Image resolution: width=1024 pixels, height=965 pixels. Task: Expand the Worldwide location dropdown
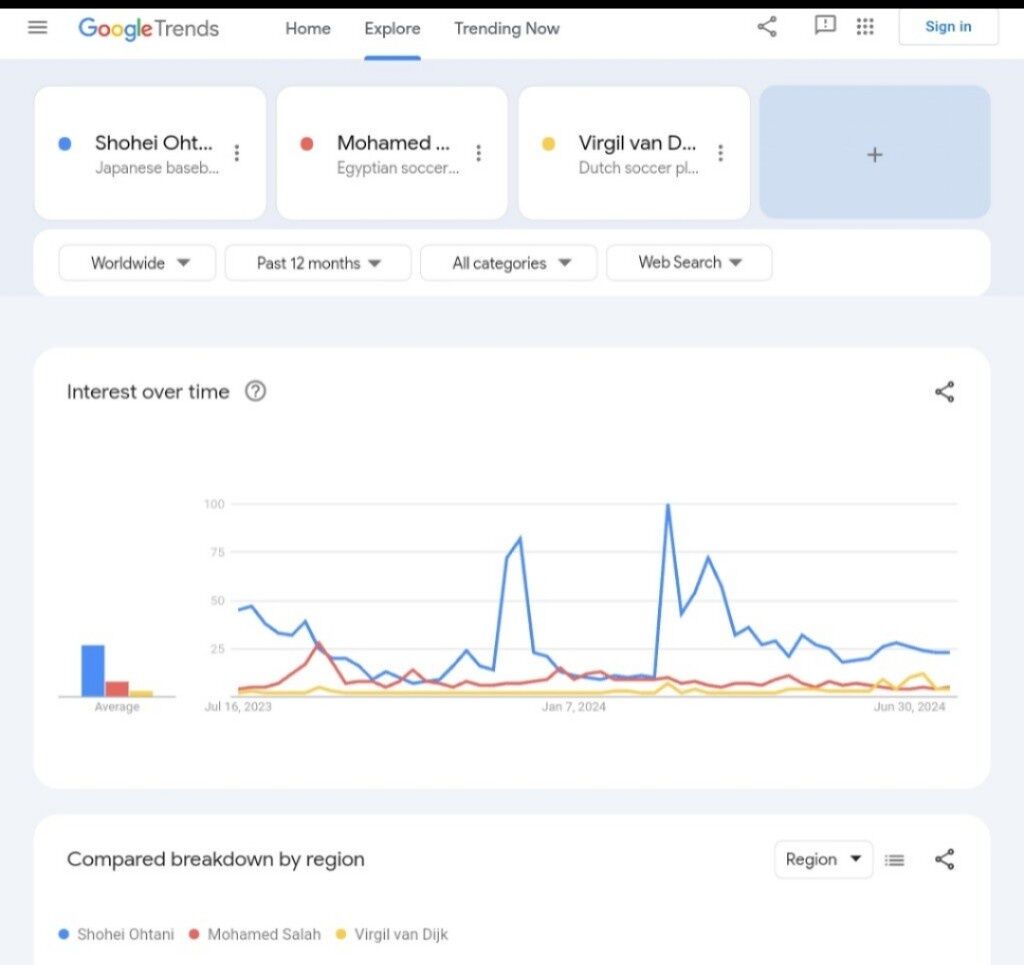click(x=138, y=263)
